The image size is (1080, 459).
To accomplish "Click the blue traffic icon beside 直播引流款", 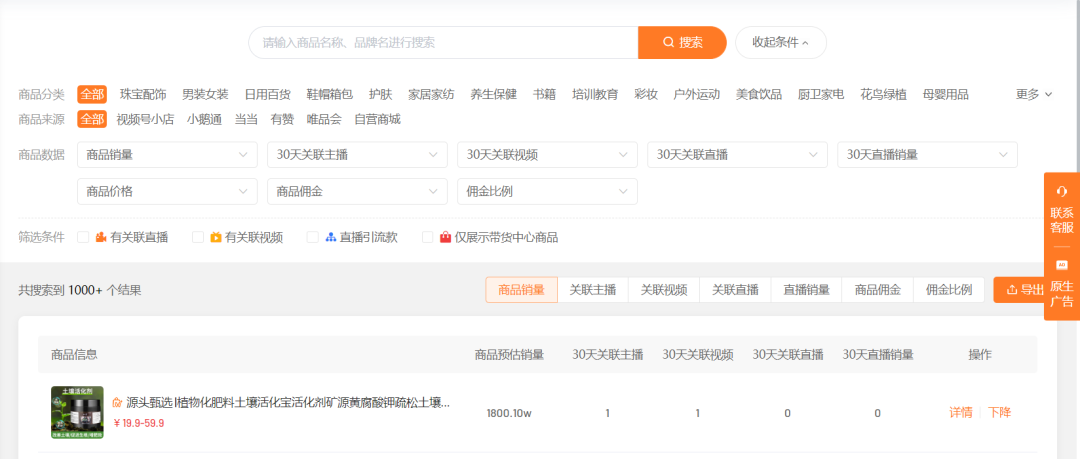I will pos(331,238).
